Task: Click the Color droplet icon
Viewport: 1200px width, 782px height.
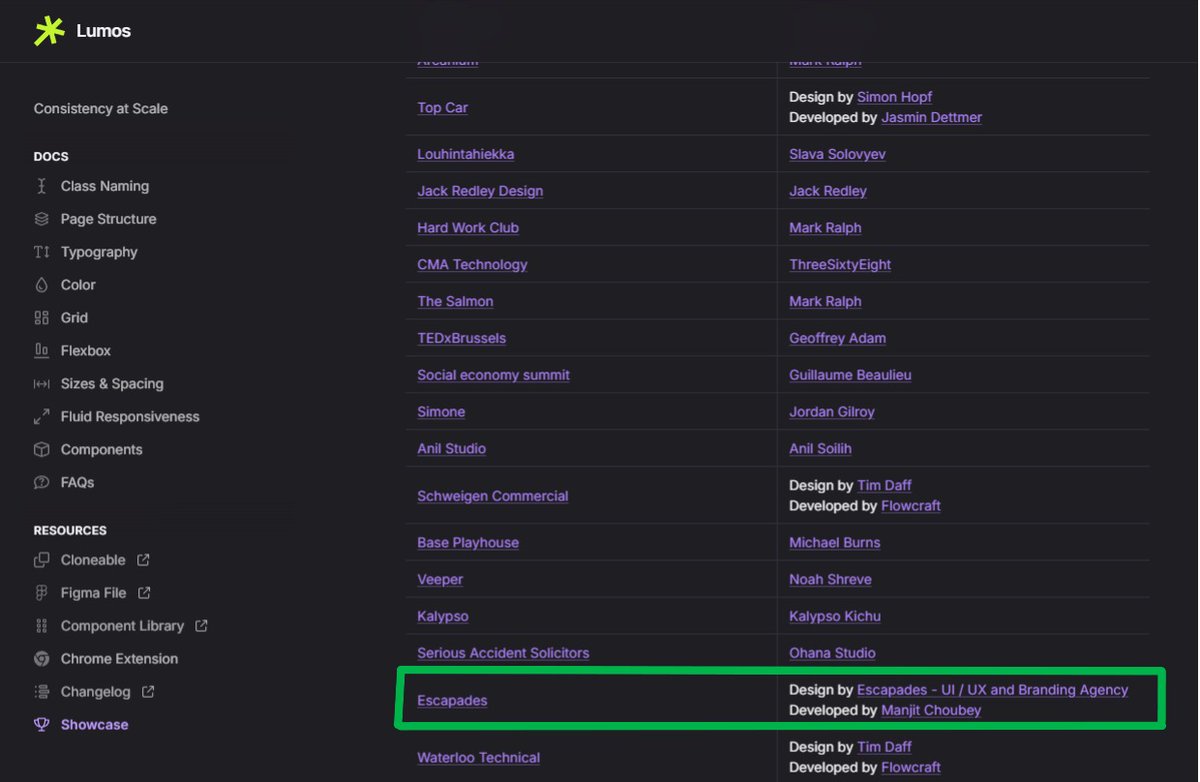Action: click(x=41, y=285)
